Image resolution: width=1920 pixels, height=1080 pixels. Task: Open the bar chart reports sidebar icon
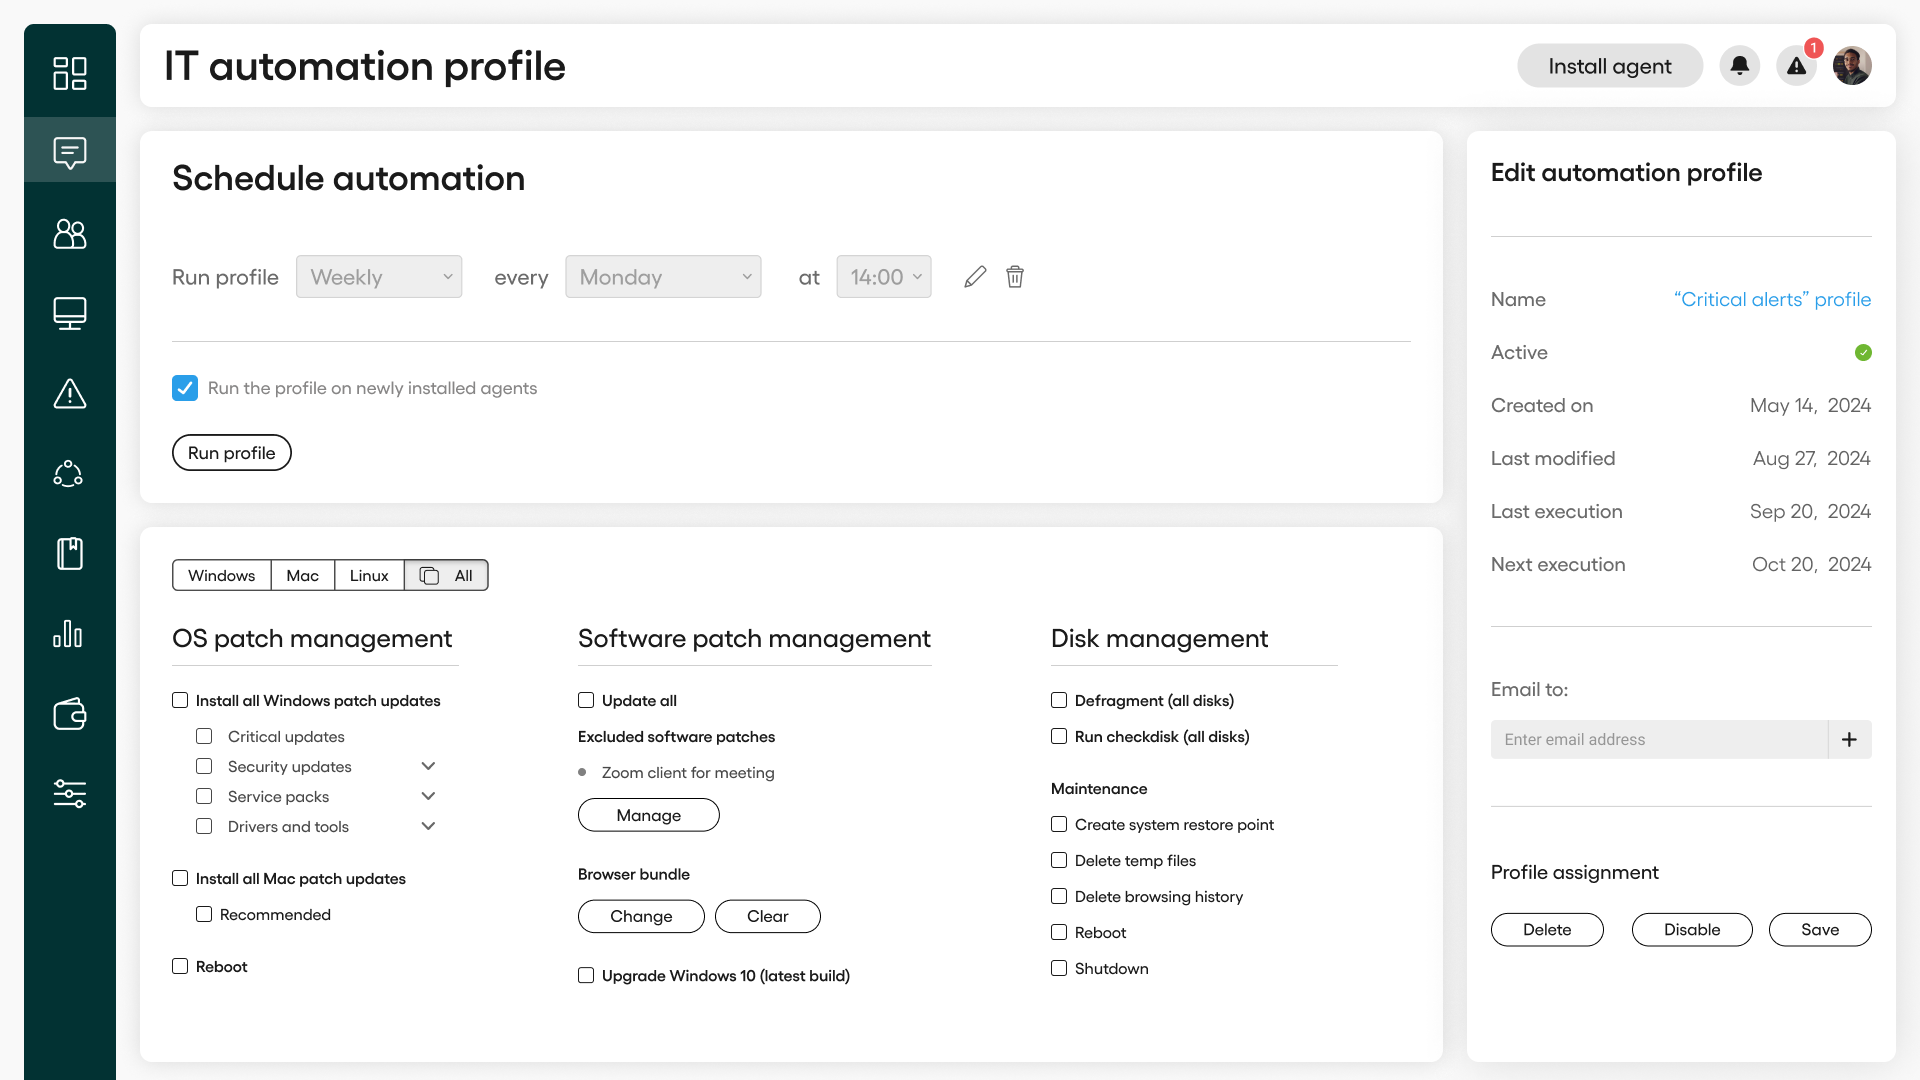click(x=68, y=634)
